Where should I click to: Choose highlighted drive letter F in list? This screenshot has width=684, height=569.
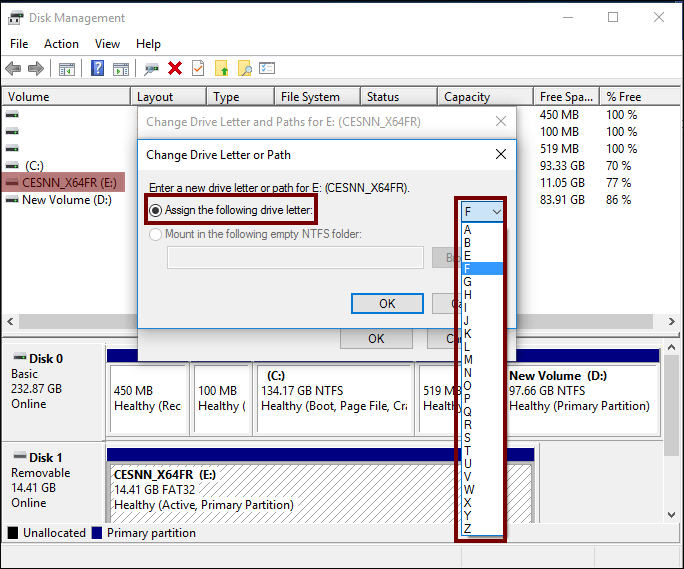point(482,269)
